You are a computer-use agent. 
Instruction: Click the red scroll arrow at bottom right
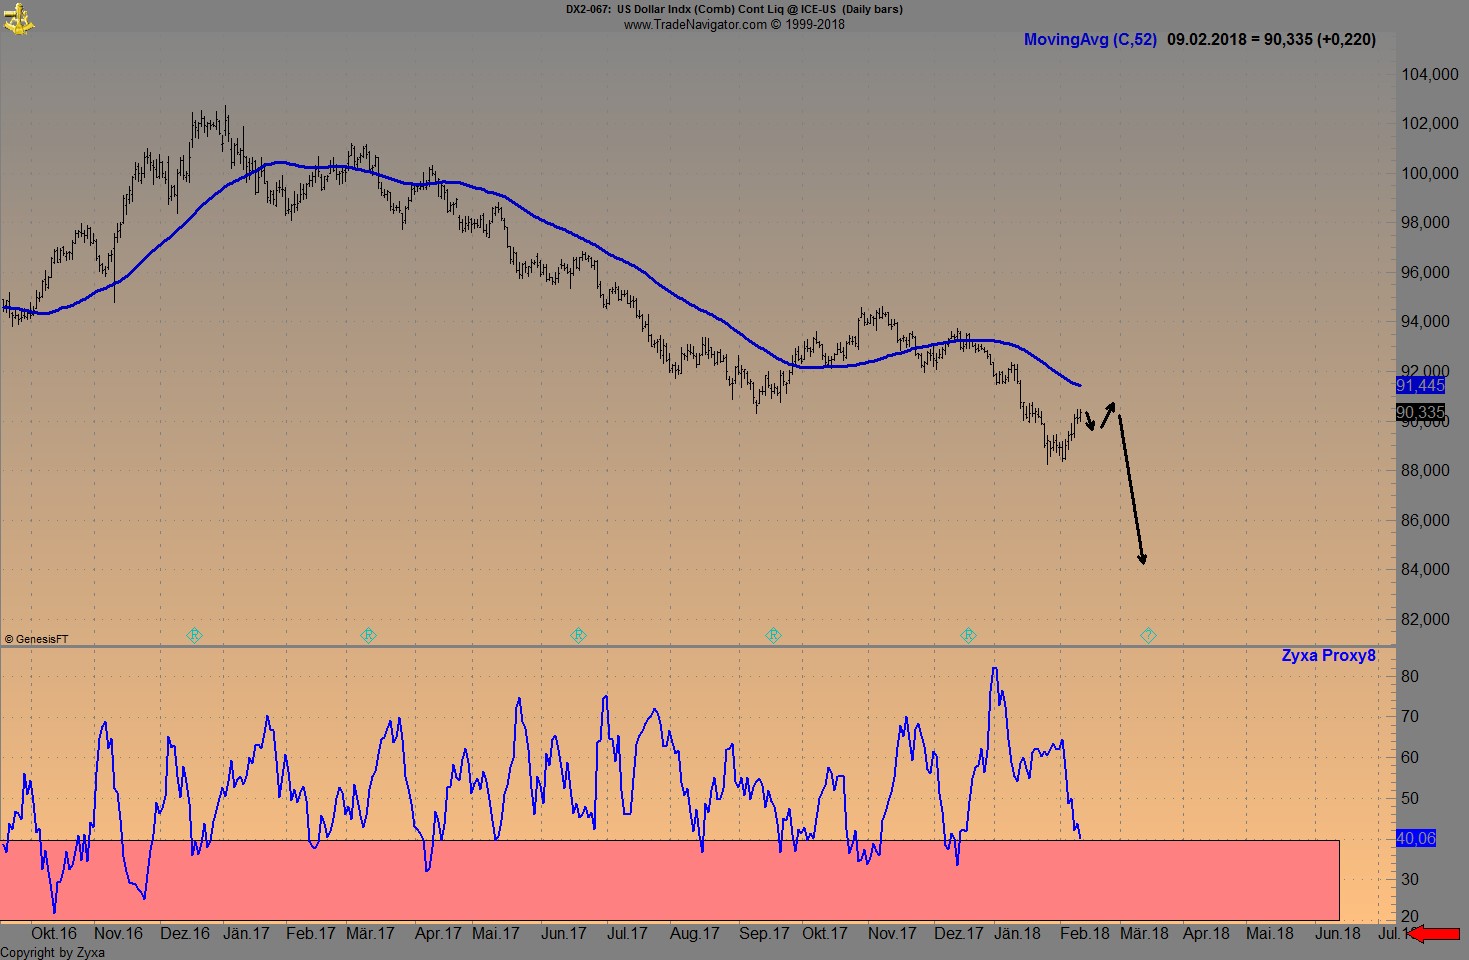[x=1437, y=932]
